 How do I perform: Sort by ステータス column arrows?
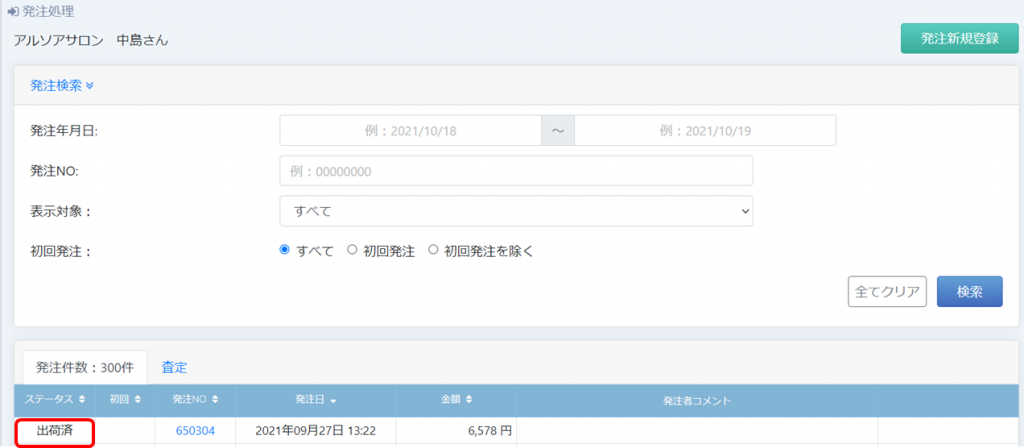coord(82,400)
